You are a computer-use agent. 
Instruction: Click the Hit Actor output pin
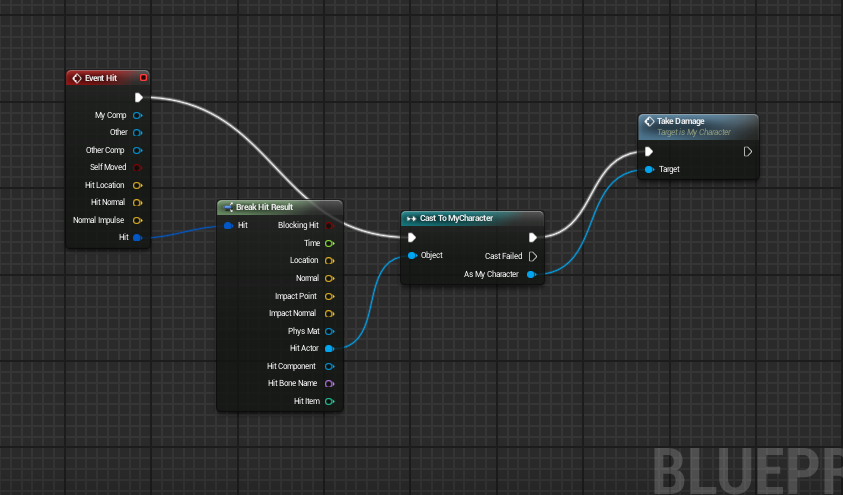click(x=330, y=348)
